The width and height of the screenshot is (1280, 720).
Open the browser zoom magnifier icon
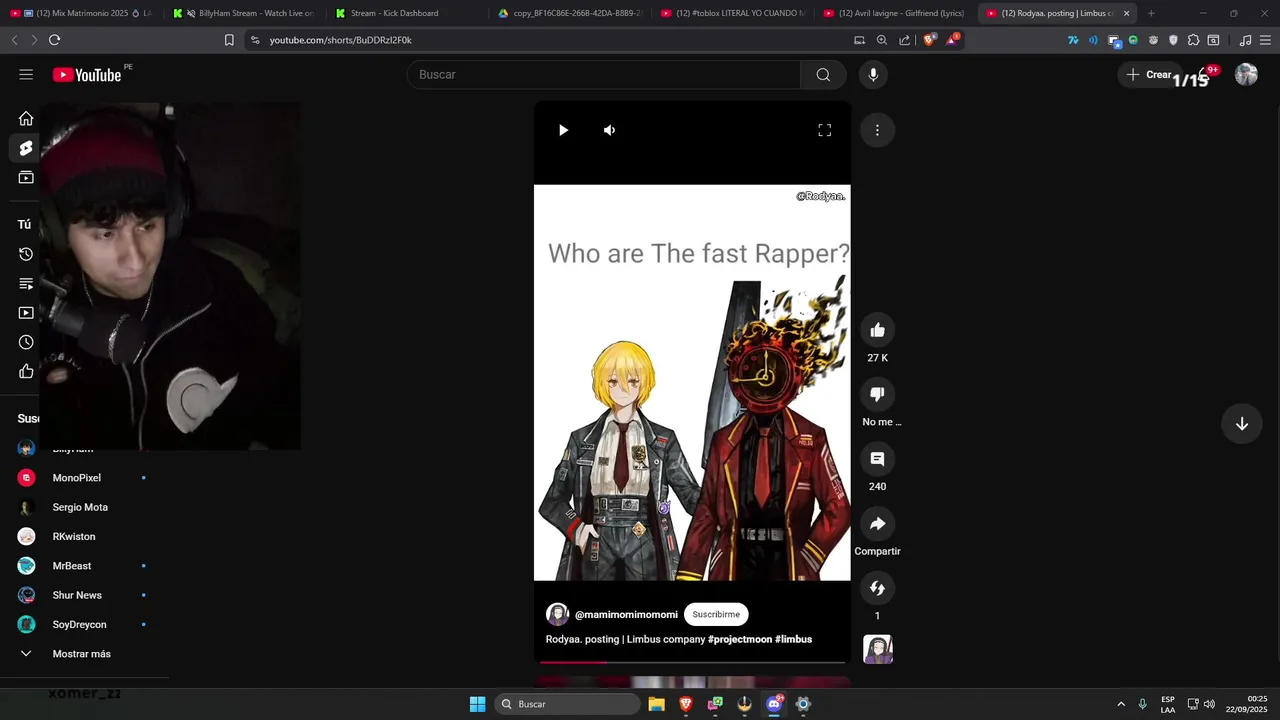[881, 40]
